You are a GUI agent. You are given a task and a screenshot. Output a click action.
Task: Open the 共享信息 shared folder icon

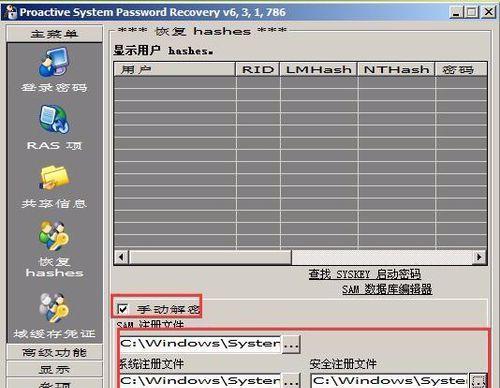(x=54, y=177)
